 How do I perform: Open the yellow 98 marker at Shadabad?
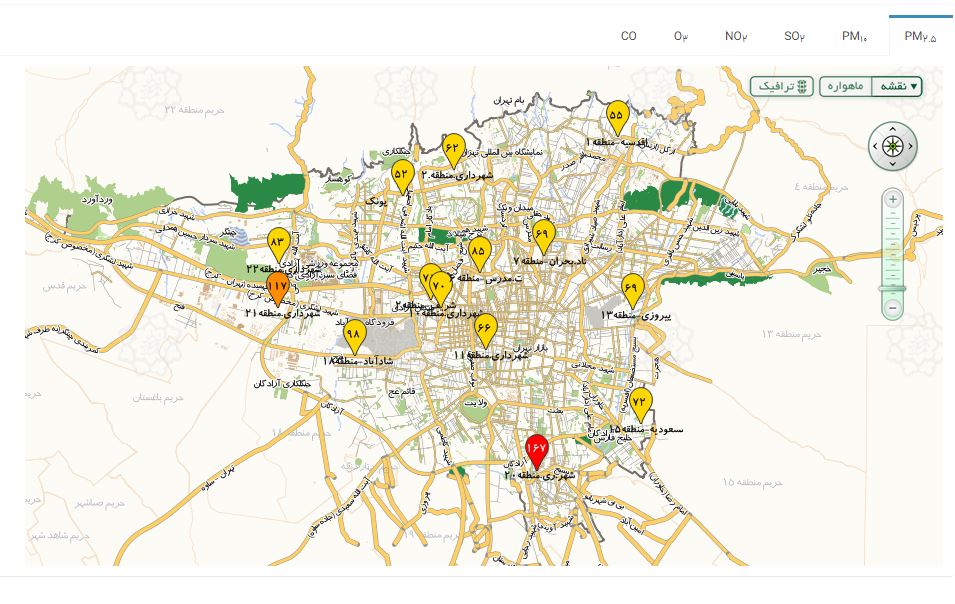click(354, 336)
